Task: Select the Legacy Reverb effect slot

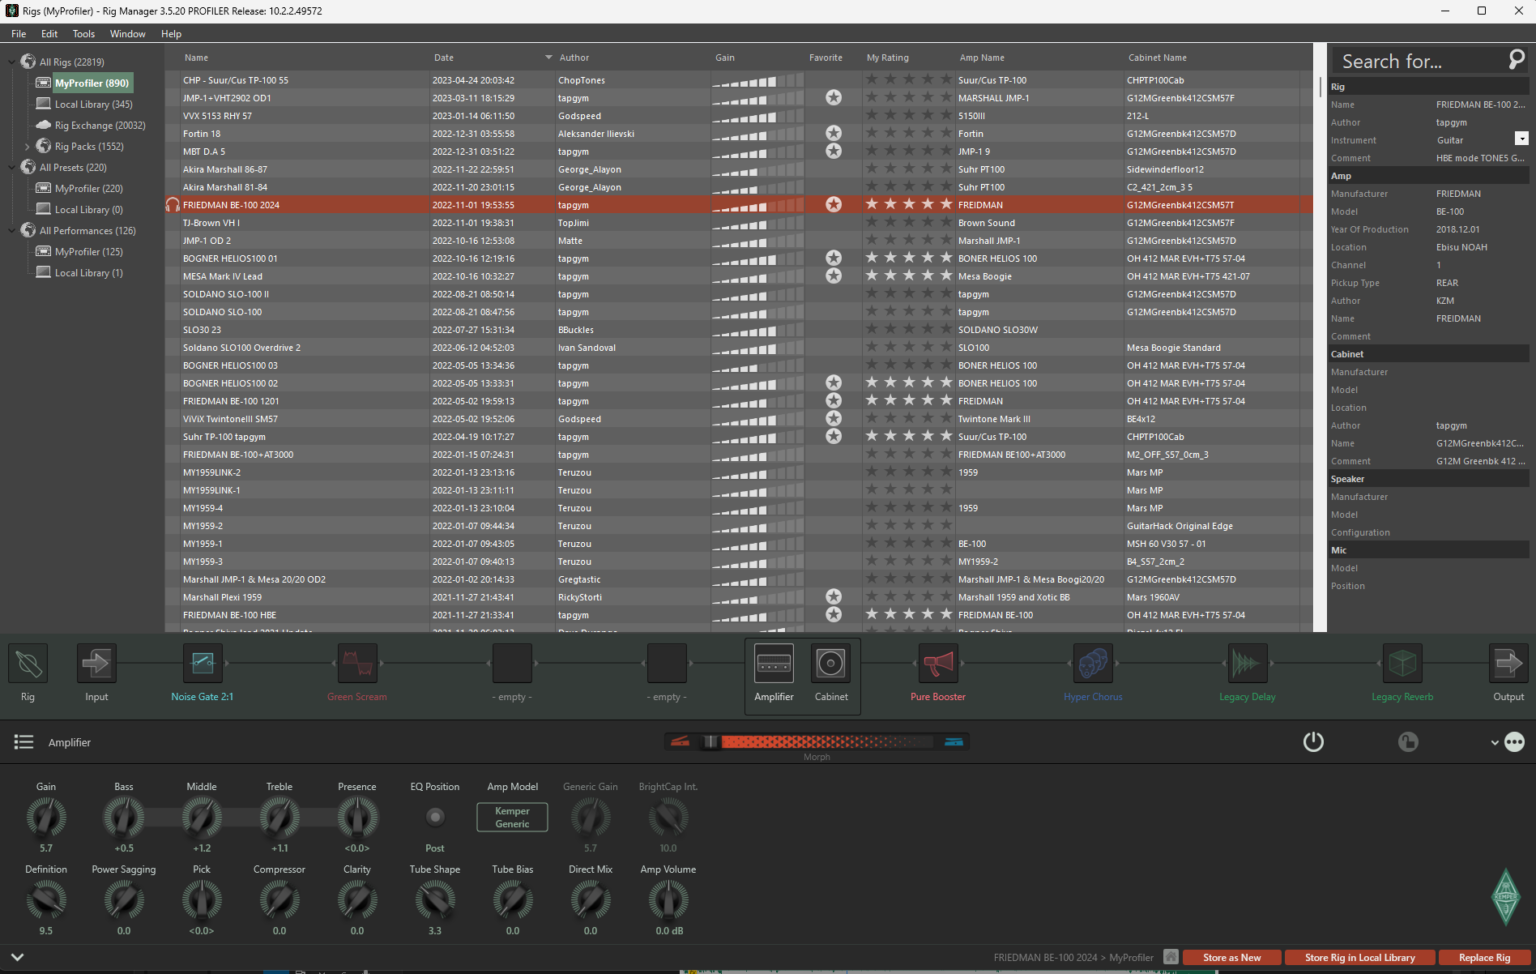Action: 1402,664
